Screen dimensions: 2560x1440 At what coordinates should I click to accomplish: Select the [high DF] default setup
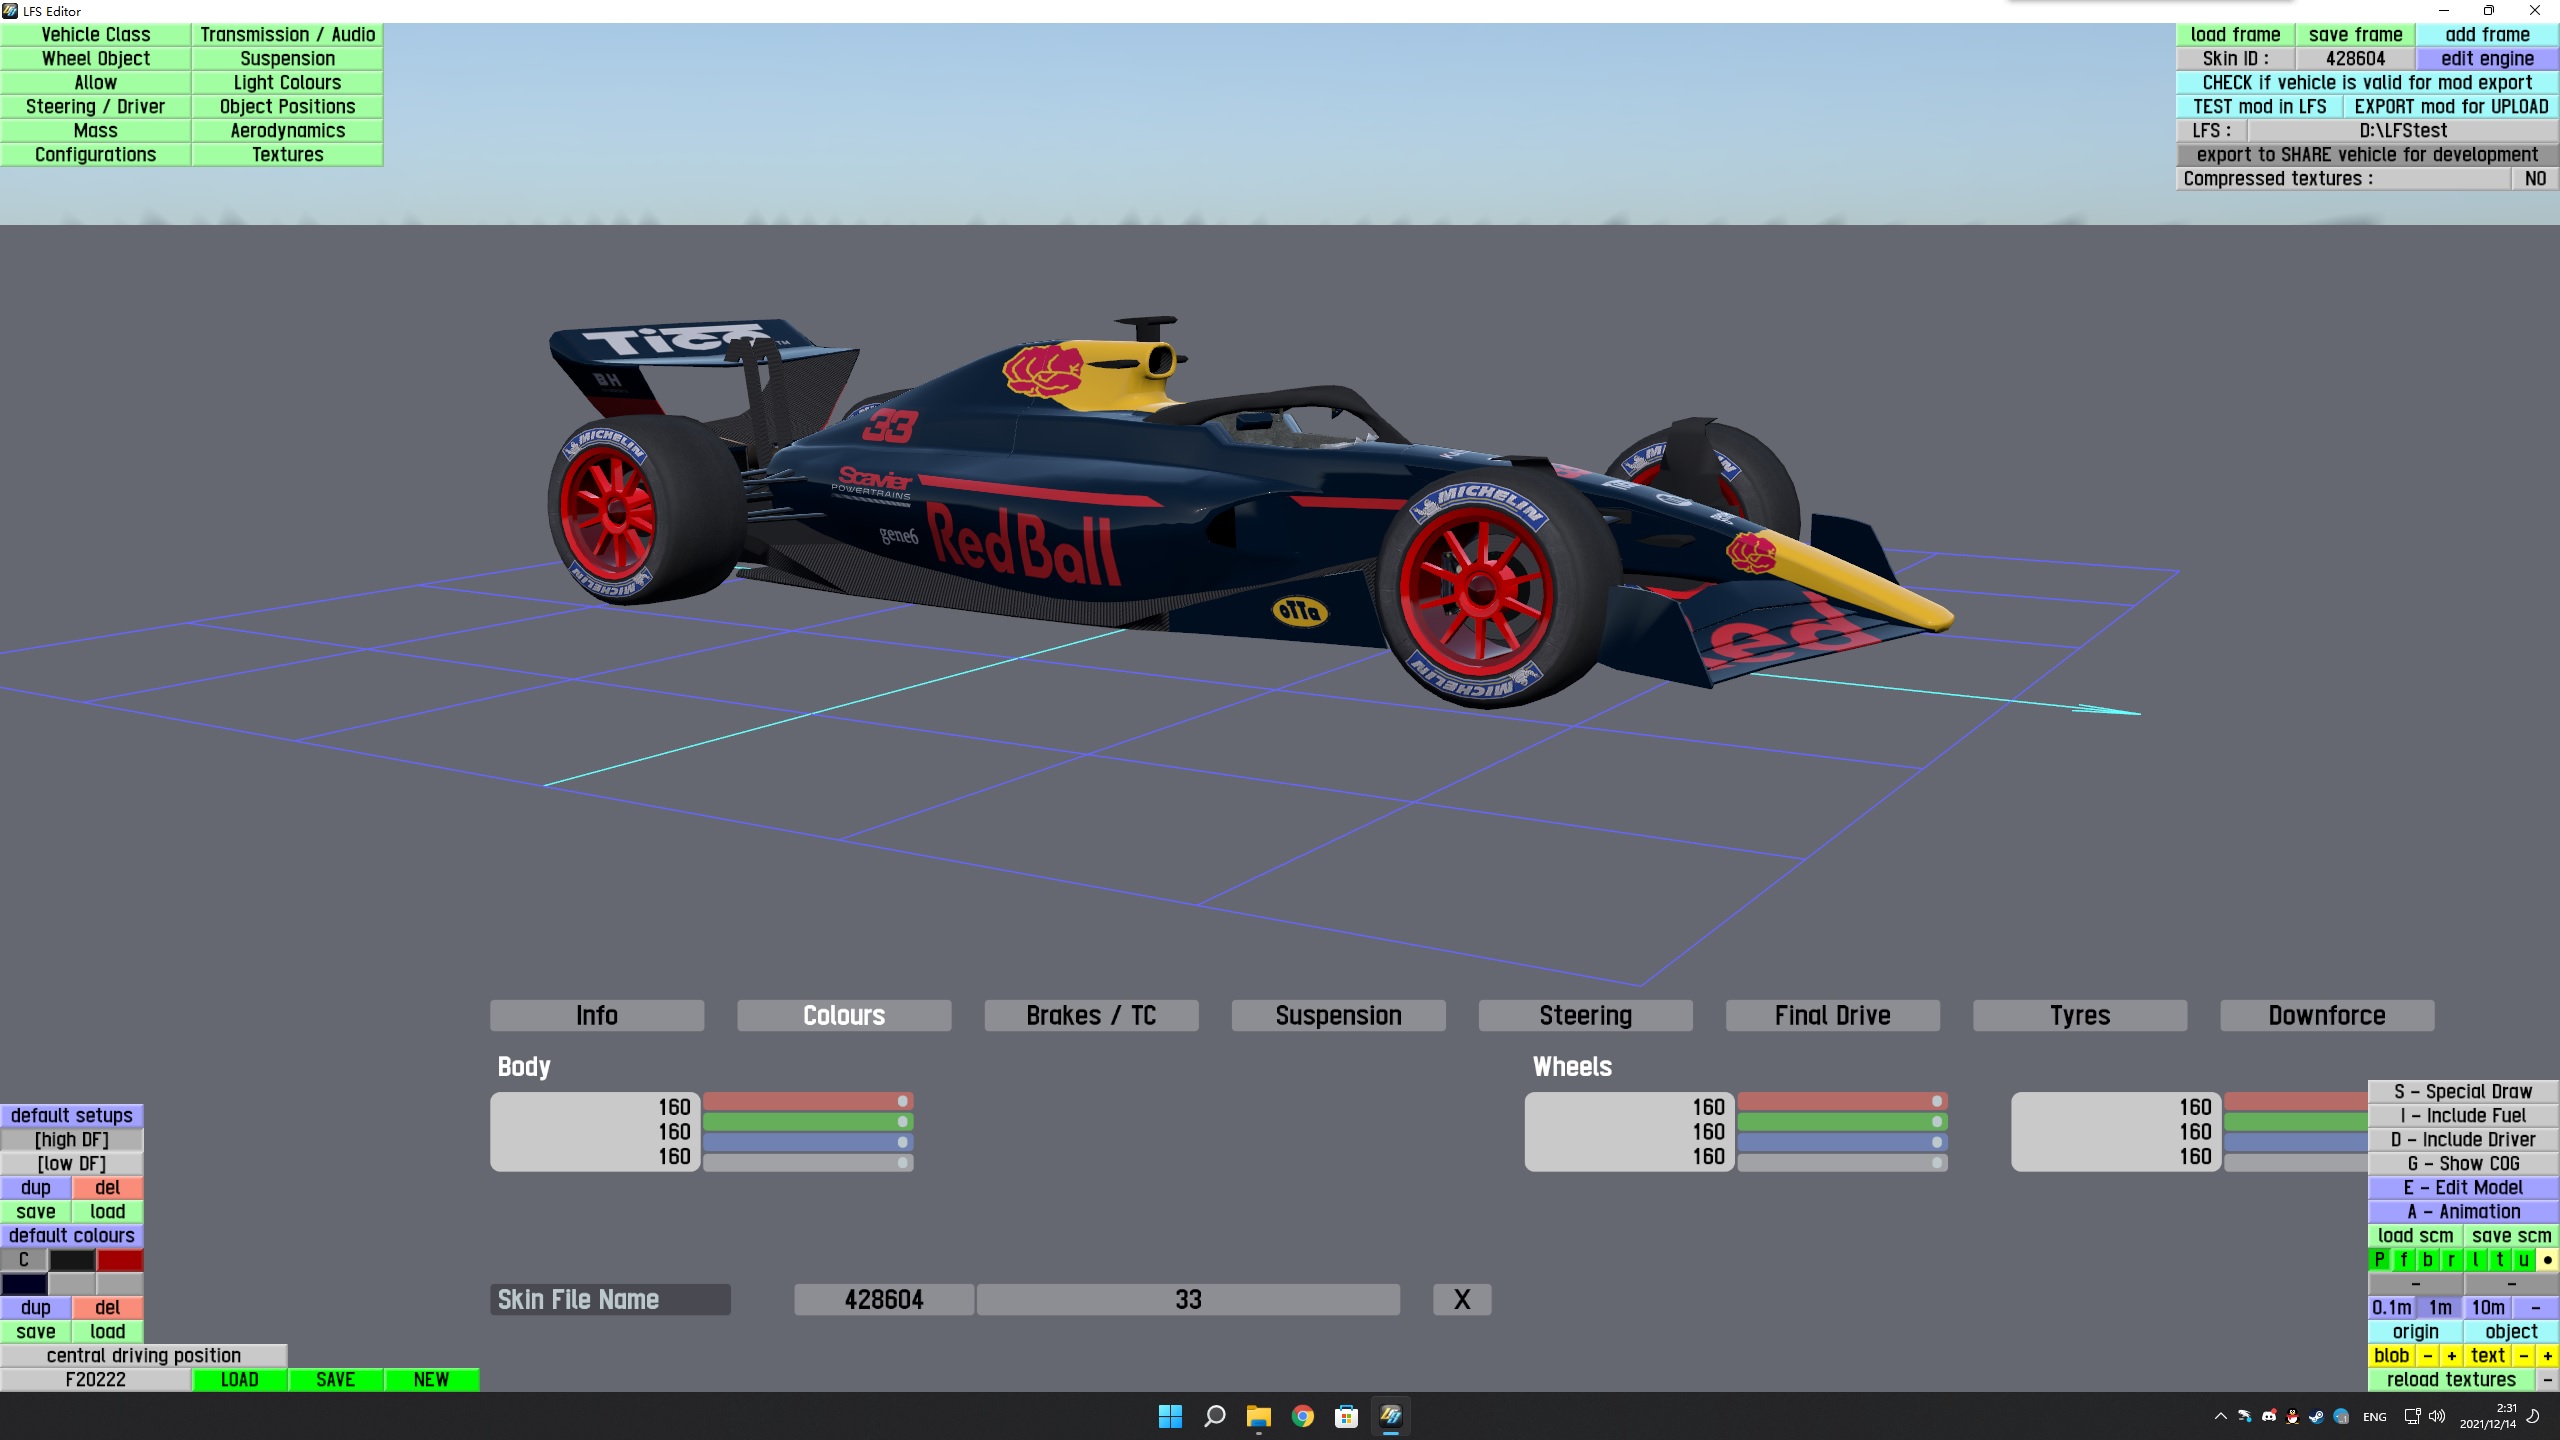[x=71, y=1140]
